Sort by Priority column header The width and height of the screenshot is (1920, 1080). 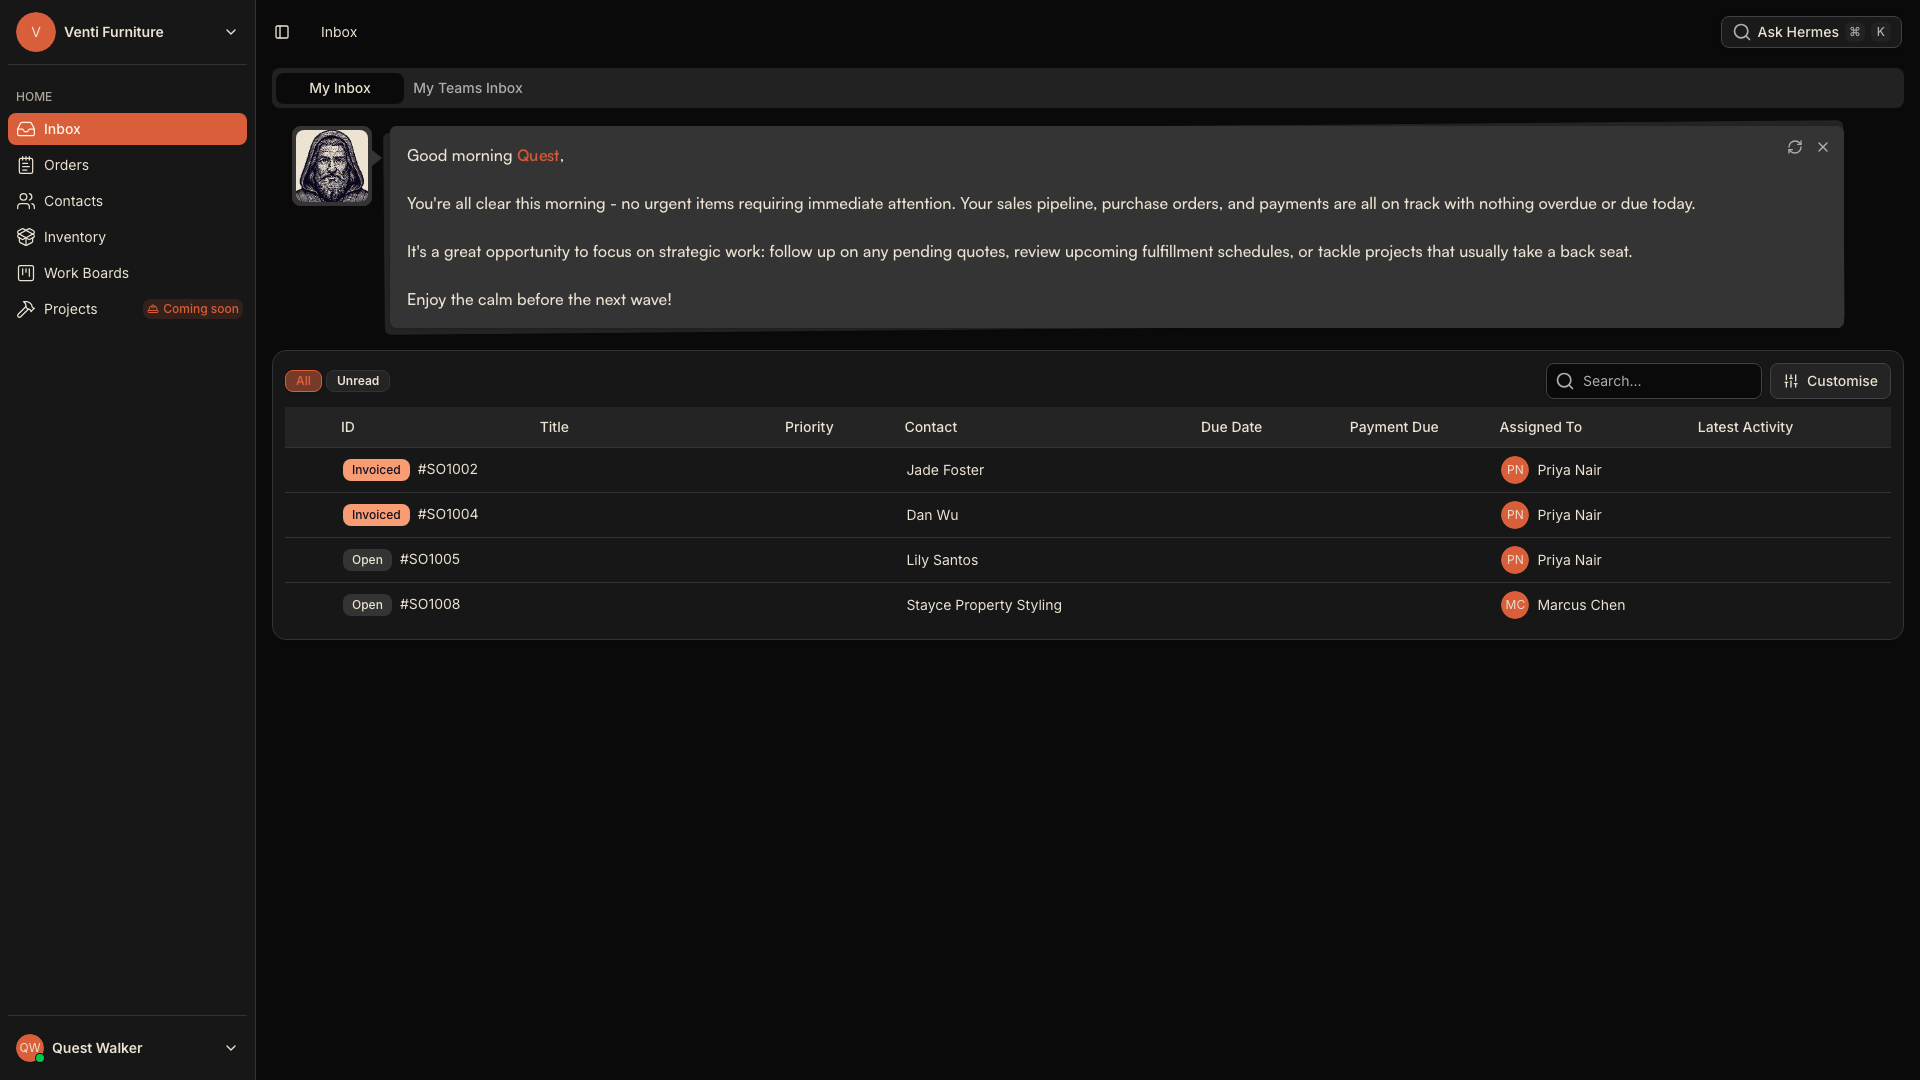pyautogui.click(x=809, y=427)
